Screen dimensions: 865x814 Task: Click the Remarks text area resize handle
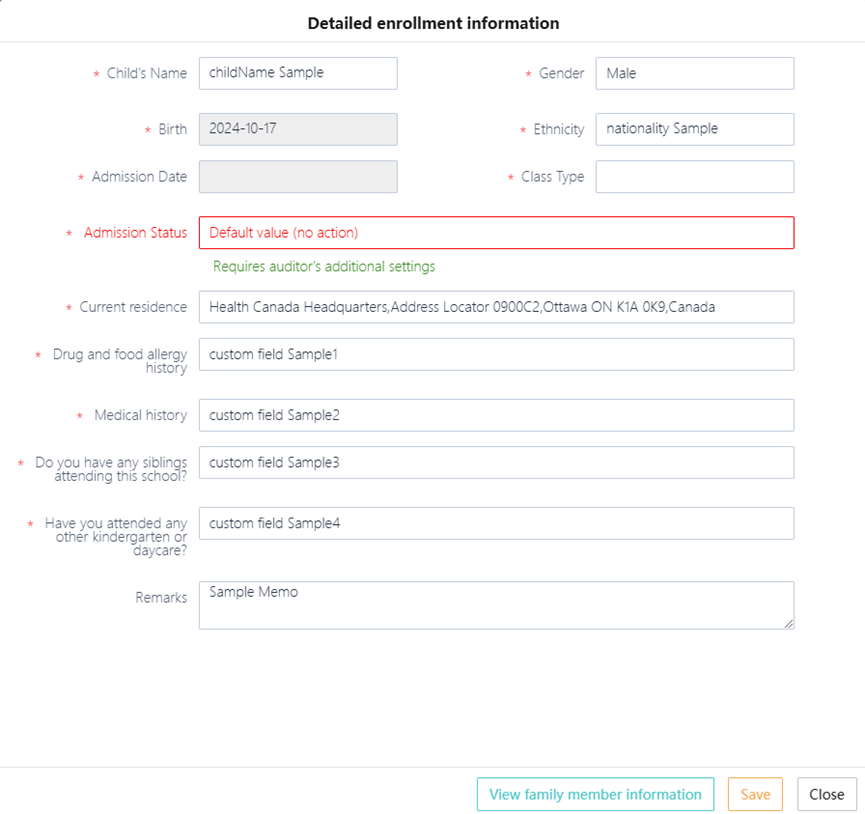coord(789,624)
